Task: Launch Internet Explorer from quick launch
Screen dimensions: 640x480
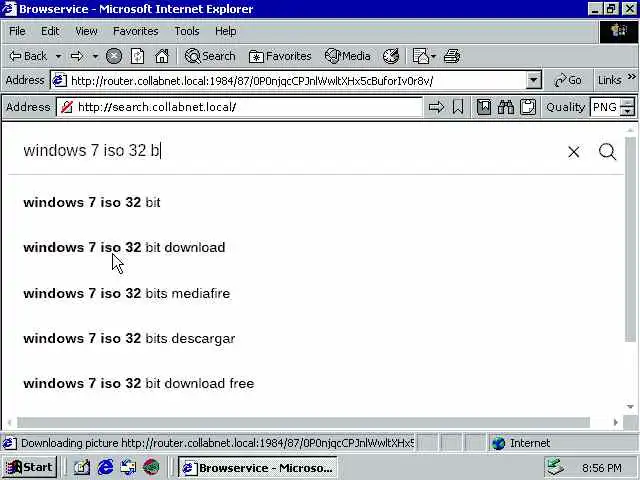Action: pos(105,467)
